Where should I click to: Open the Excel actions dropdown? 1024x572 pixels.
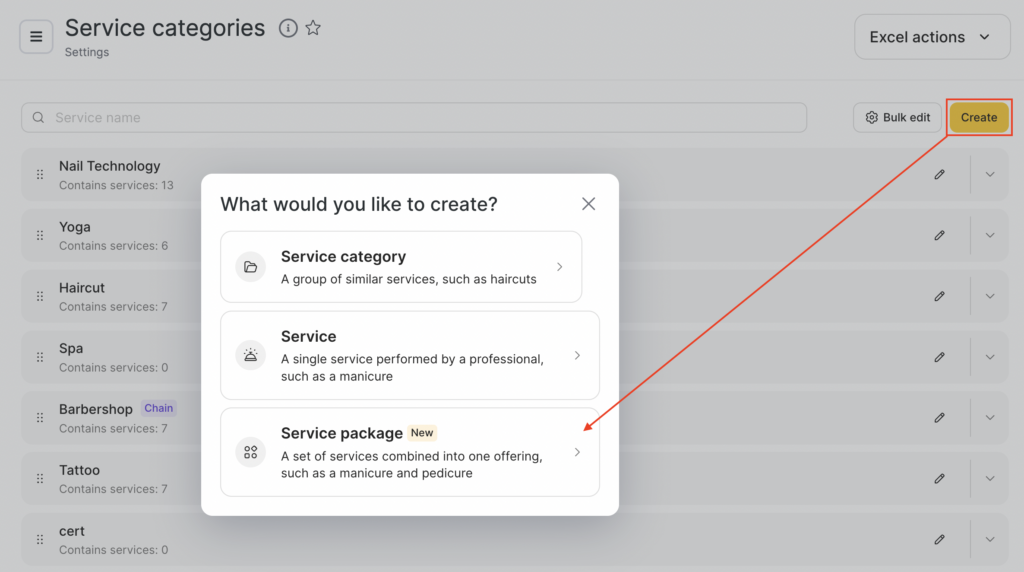(x=931, y=37)
